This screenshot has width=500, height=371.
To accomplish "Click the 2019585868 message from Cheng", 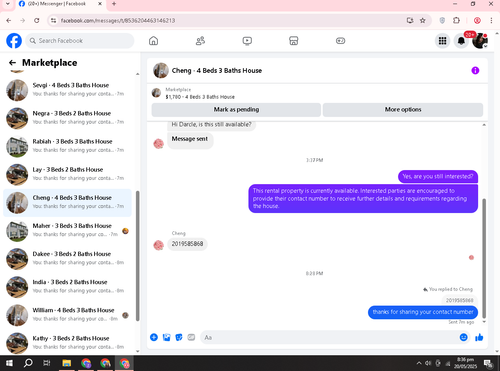I will (x=187, y=244).
